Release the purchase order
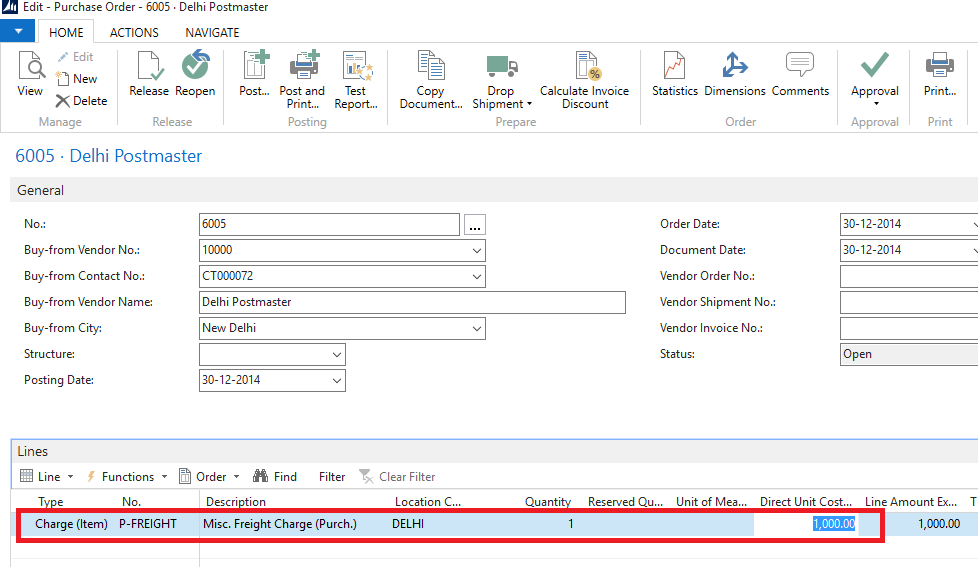Viewport: 978px width, 567px height. click(x=149, y=74)
